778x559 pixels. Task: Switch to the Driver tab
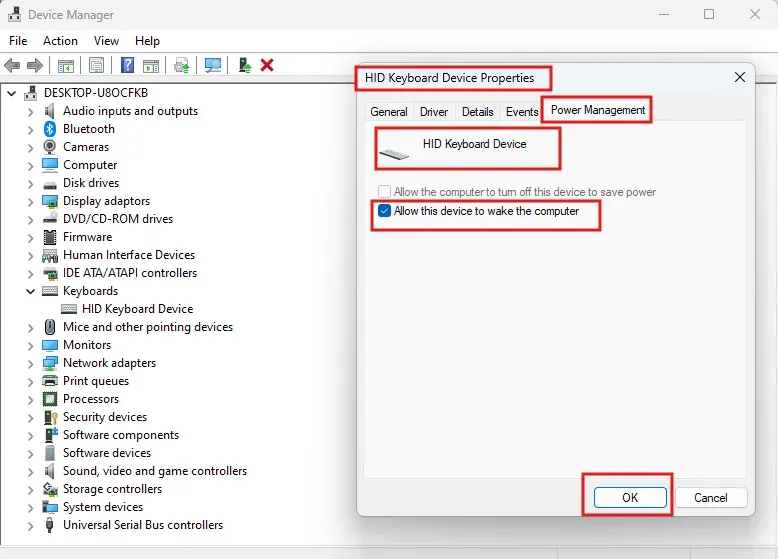(x=434, y=112)
